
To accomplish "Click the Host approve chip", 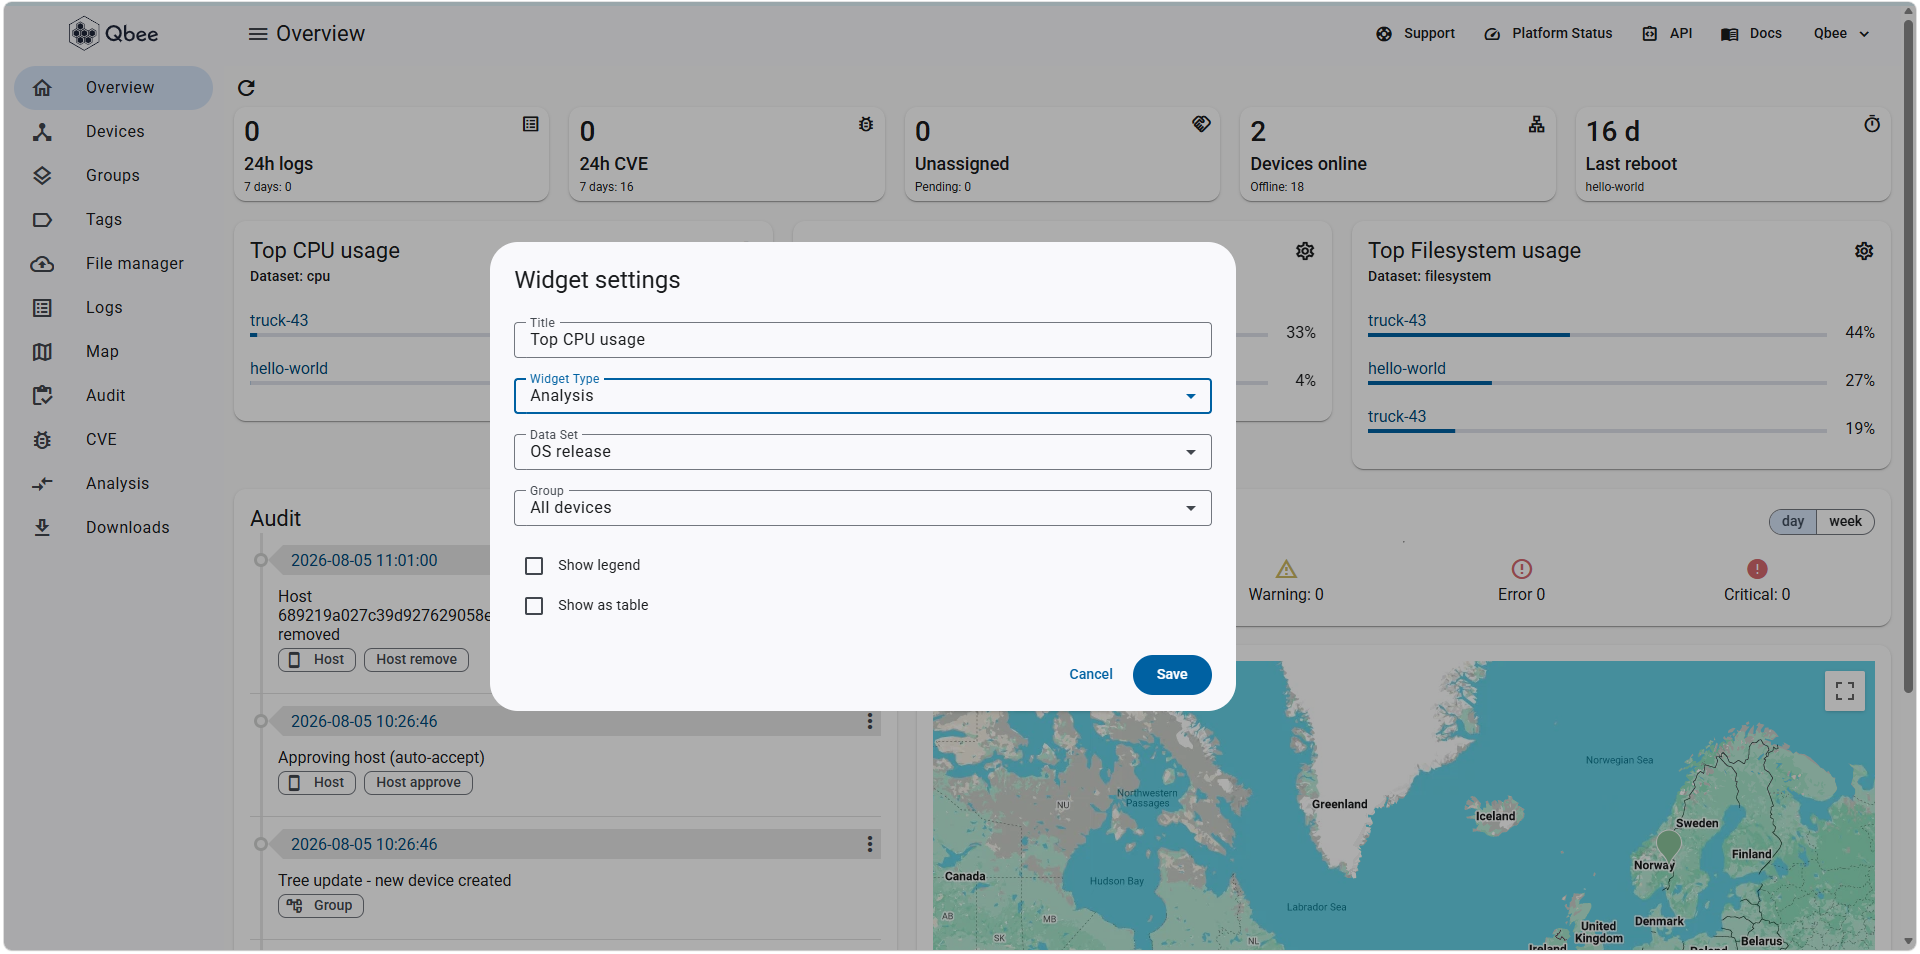I will 418,783.
